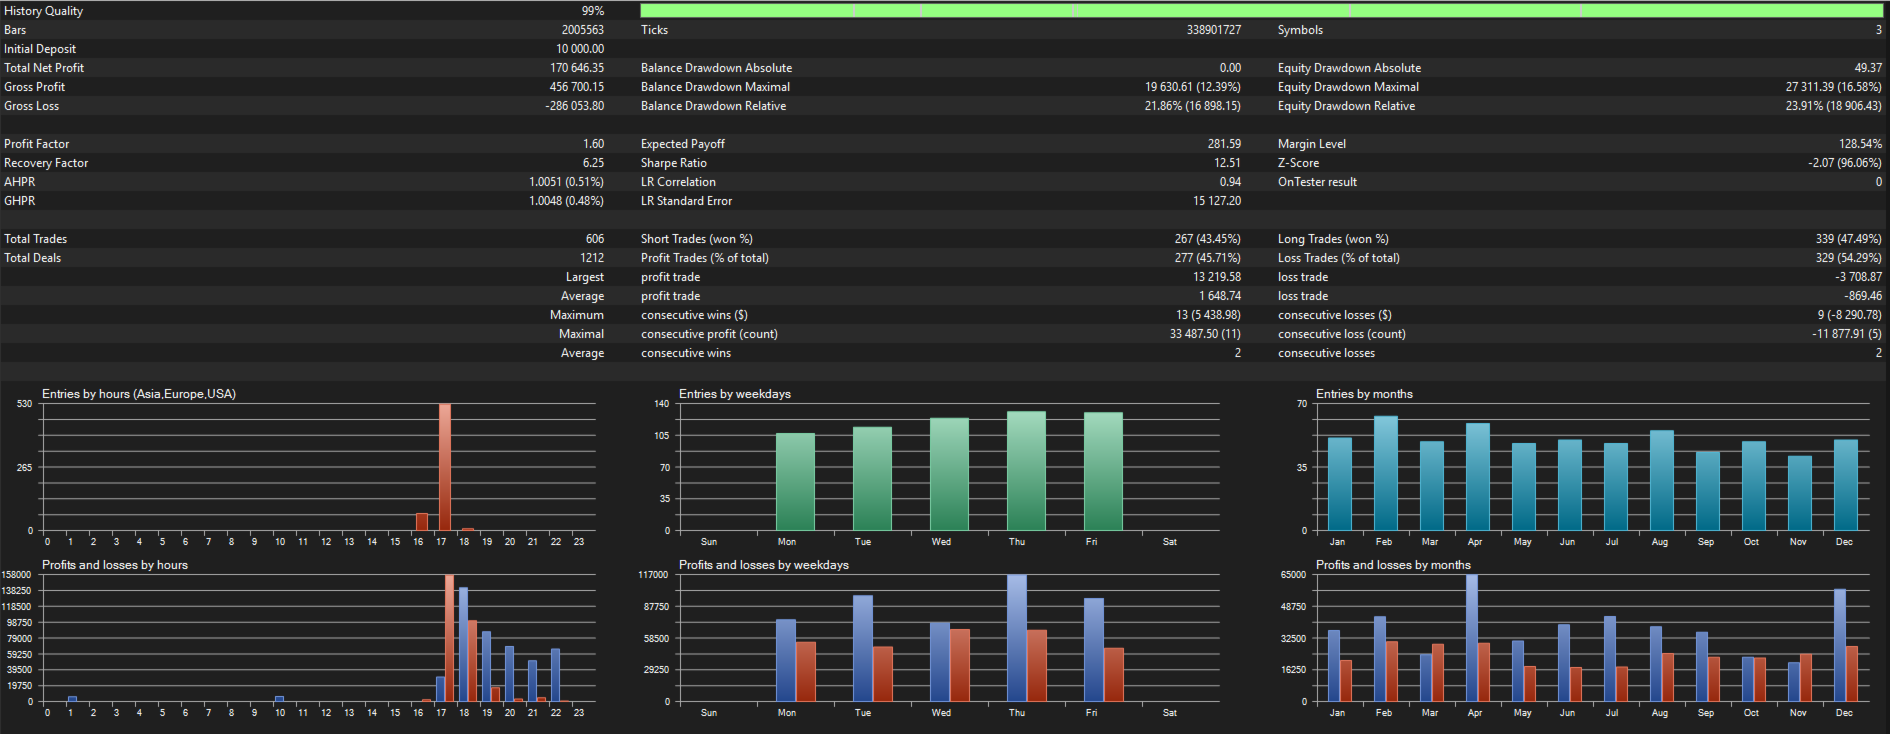Click the green History Quality progress bar
This screenshot has height=734, width=1890.
point(1261,10)
